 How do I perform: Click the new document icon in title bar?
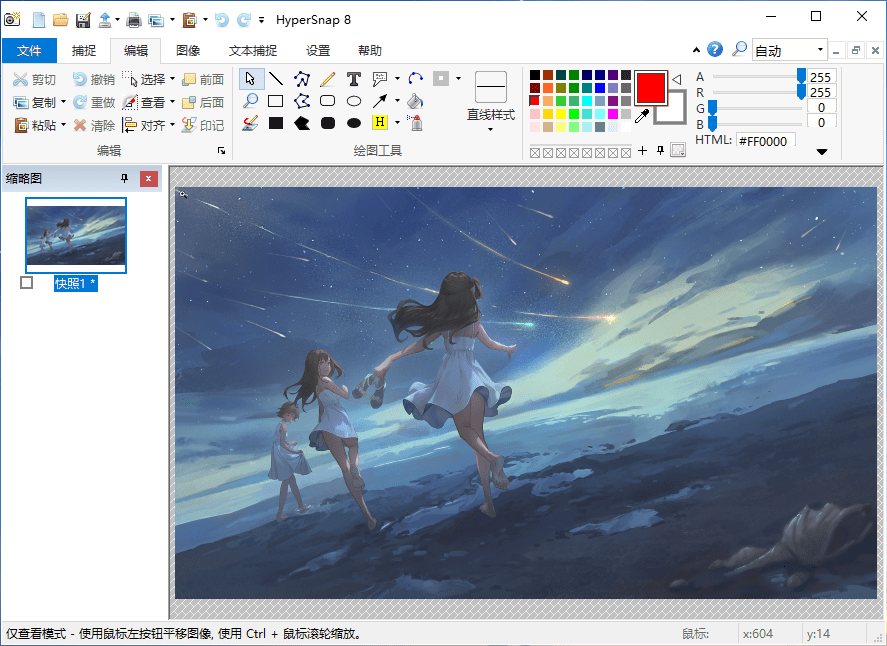[38, 20]
